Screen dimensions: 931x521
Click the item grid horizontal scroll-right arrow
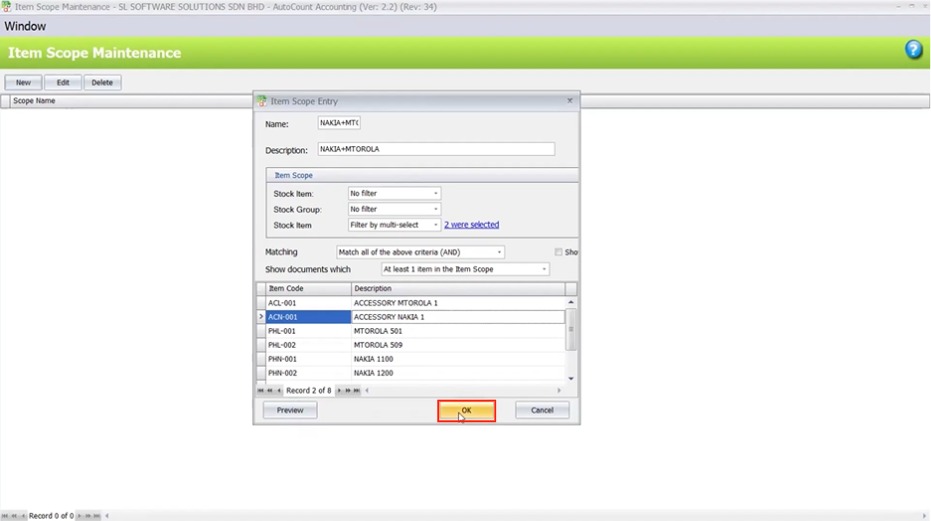(559, 390)
